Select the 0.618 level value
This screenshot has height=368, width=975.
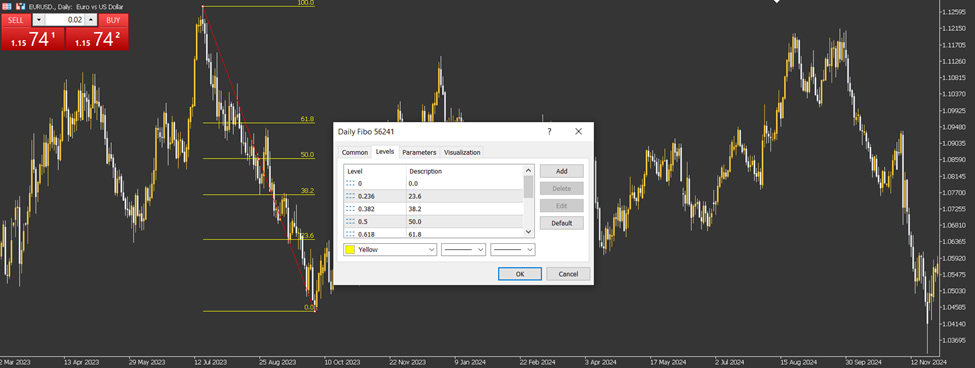click(x=367, y=234)
